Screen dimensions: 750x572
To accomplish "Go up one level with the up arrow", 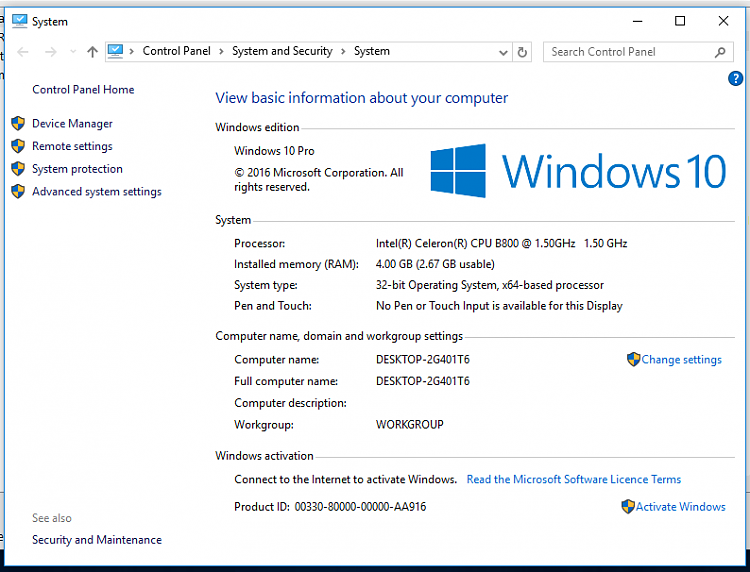I will pos(92,52).
